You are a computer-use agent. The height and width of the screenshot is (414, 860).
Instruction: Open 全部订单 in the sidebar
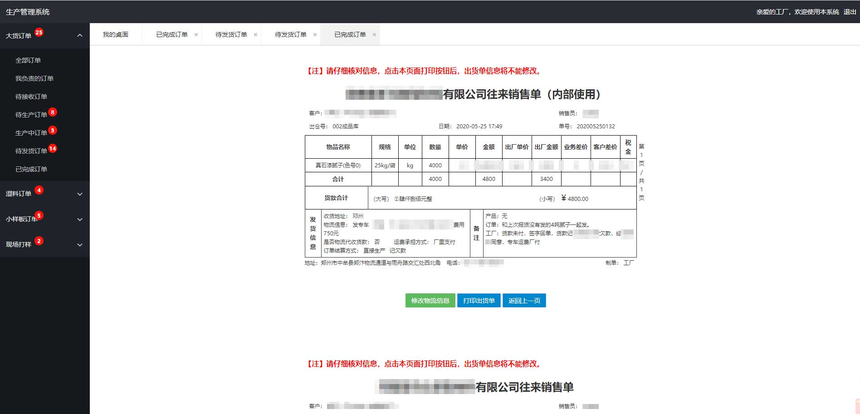(x=28, y=60)
